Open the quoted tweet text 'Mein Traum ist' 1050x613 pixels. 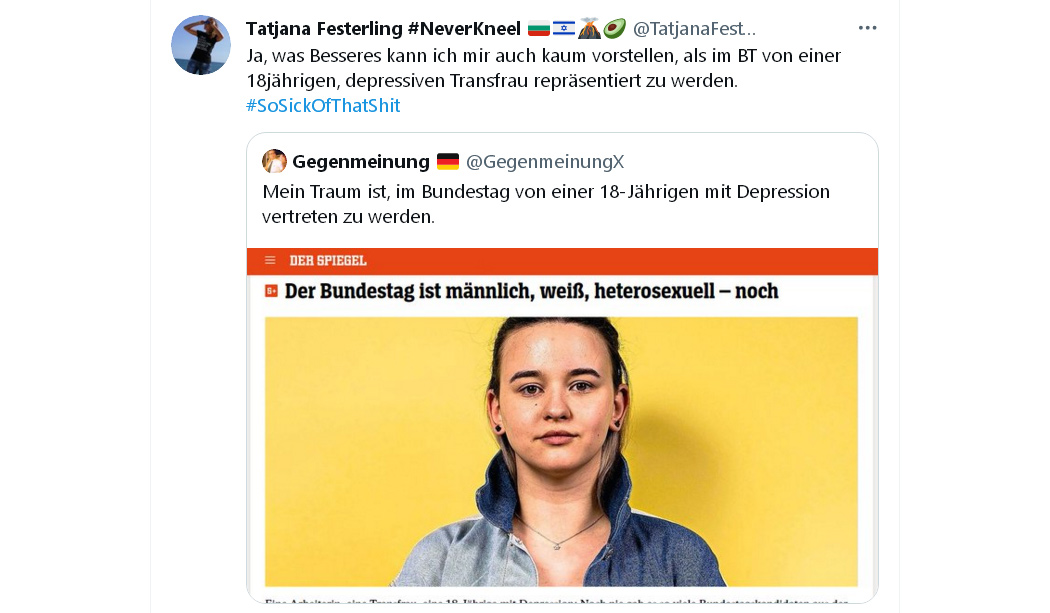pos(546,204)
